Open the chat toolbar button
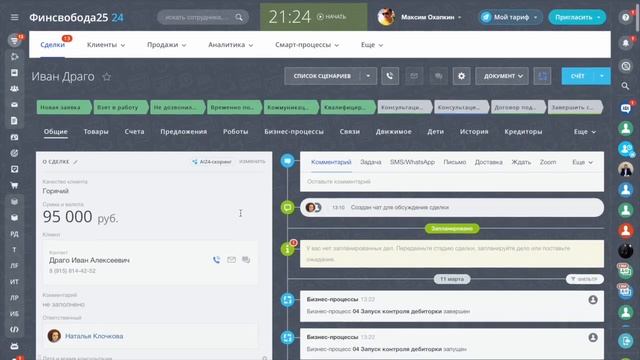Image resolution: width=640 pixels, height=360 pixels. pos(438,76)
